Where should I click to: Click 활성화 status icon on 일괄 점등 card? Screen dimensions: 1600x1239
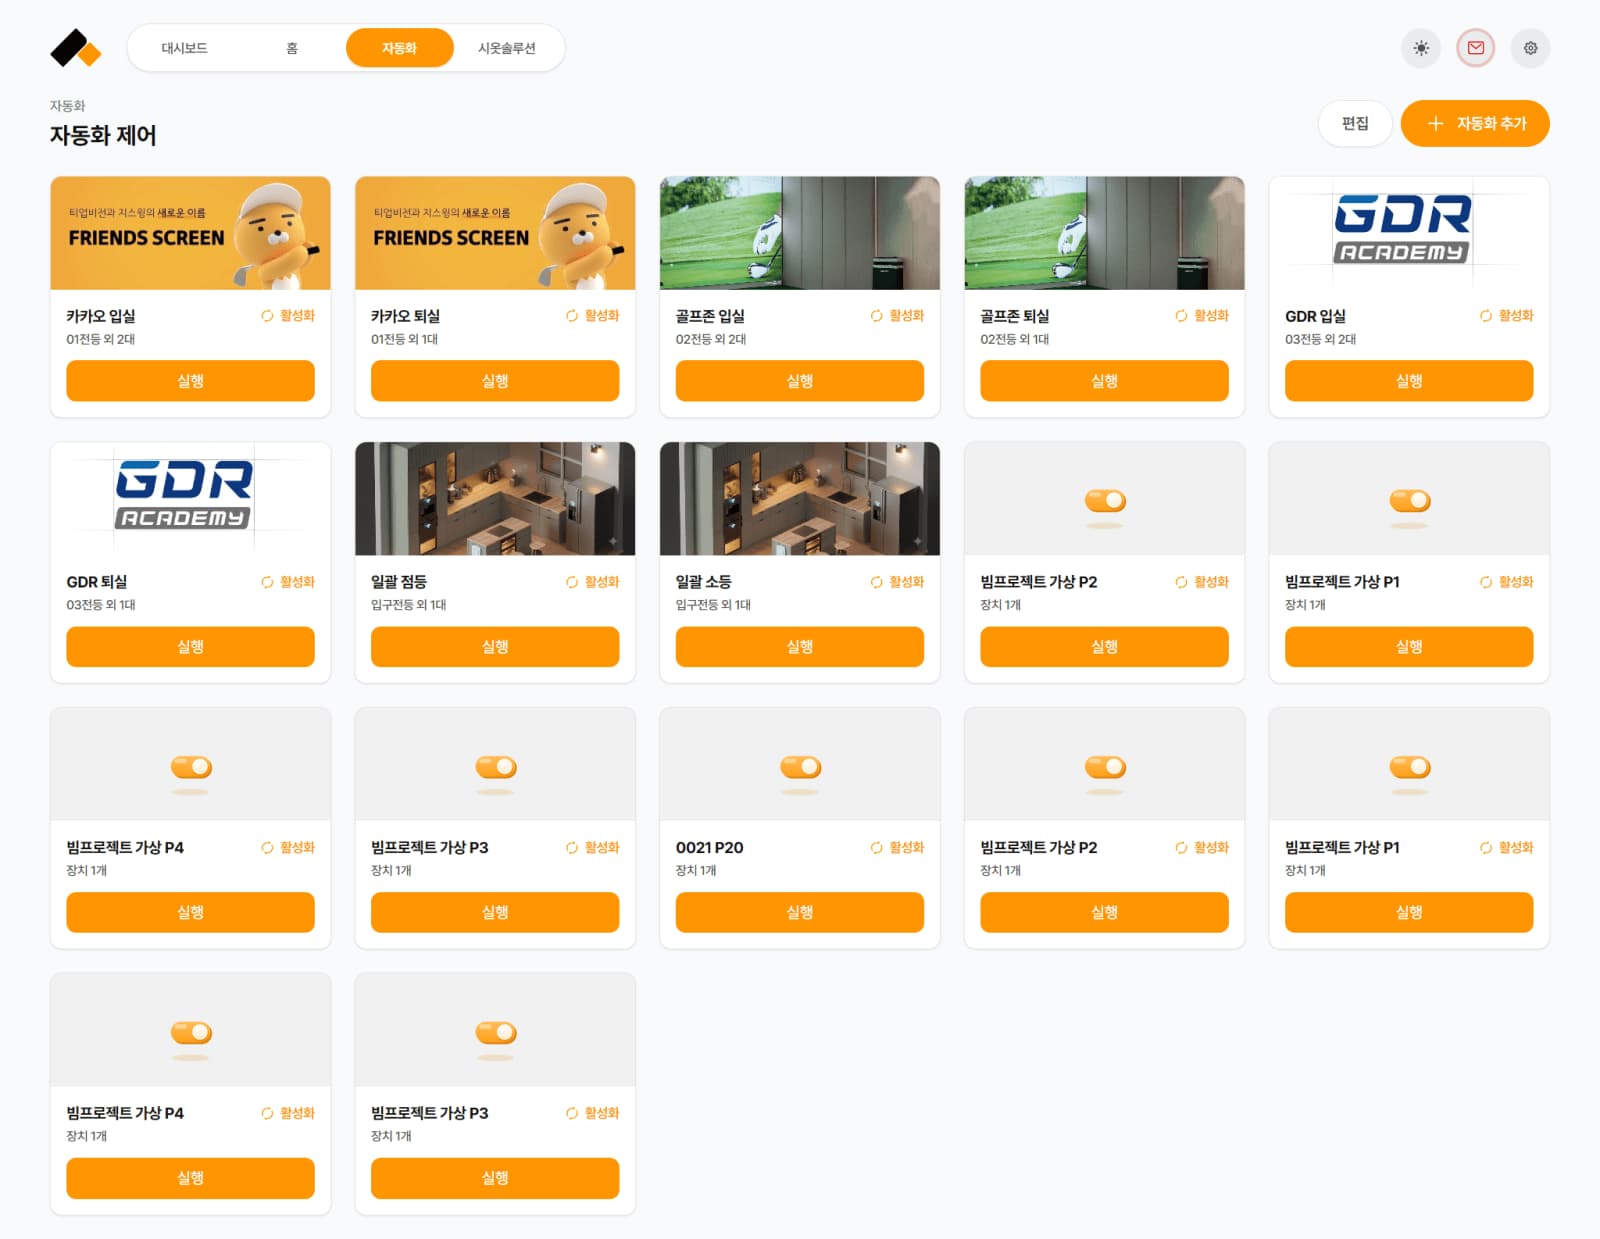[x=572, y=582]
